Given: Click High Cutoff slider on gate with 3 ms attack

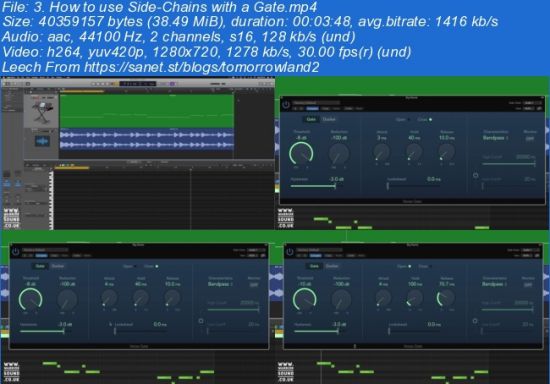Looking at the screenshot, I should pos(509,164).
